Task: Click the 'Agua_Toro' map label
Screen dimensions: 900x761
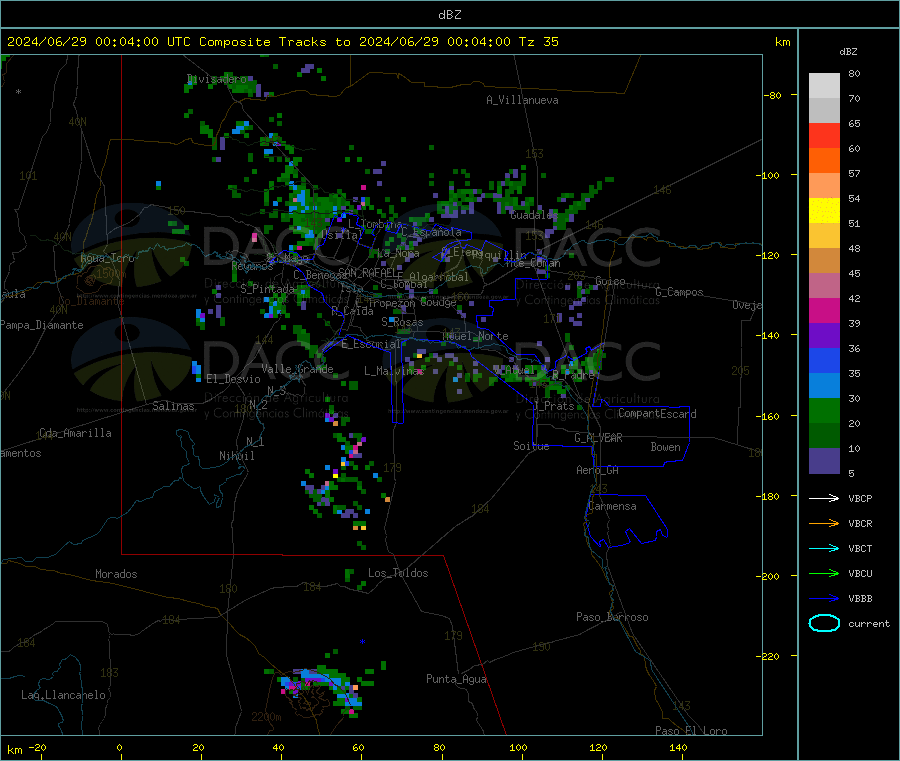Action: click(x=107, y=258)
